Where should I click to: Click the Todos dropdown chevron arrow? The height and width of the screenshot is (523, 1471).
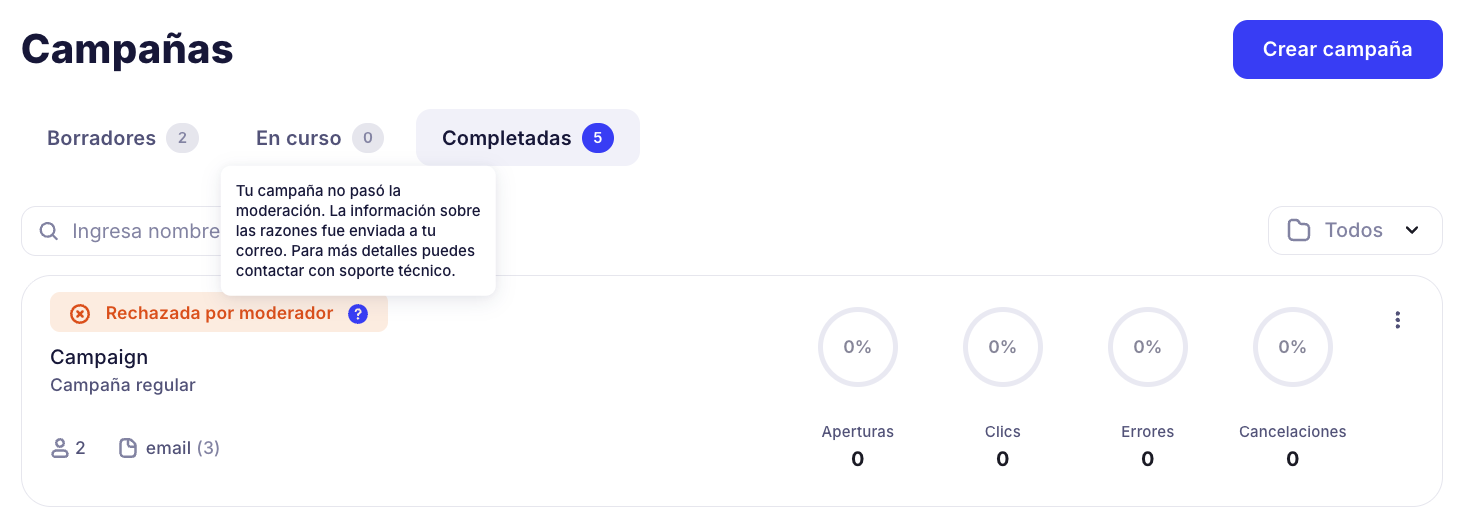tap(1412, 231)
